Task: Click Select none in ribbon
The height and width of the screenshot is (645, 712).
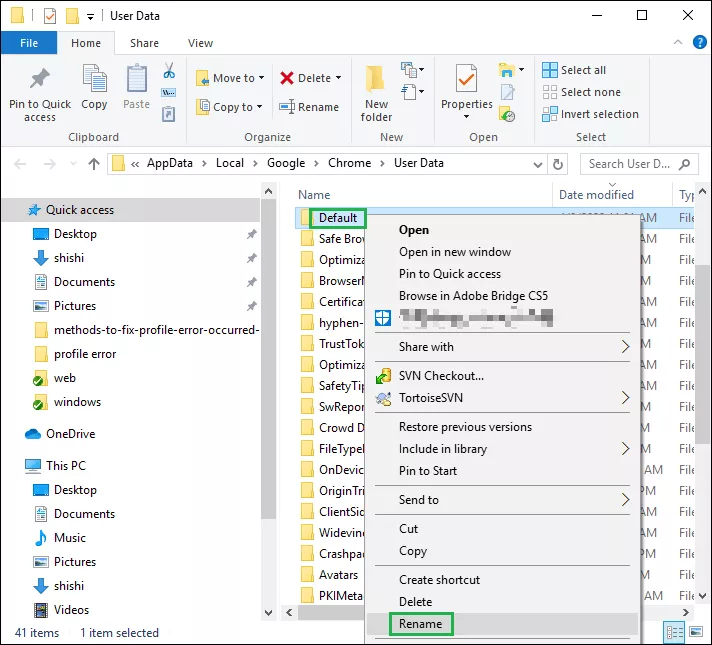Action: pyautogui.click(x=581, y=92)
